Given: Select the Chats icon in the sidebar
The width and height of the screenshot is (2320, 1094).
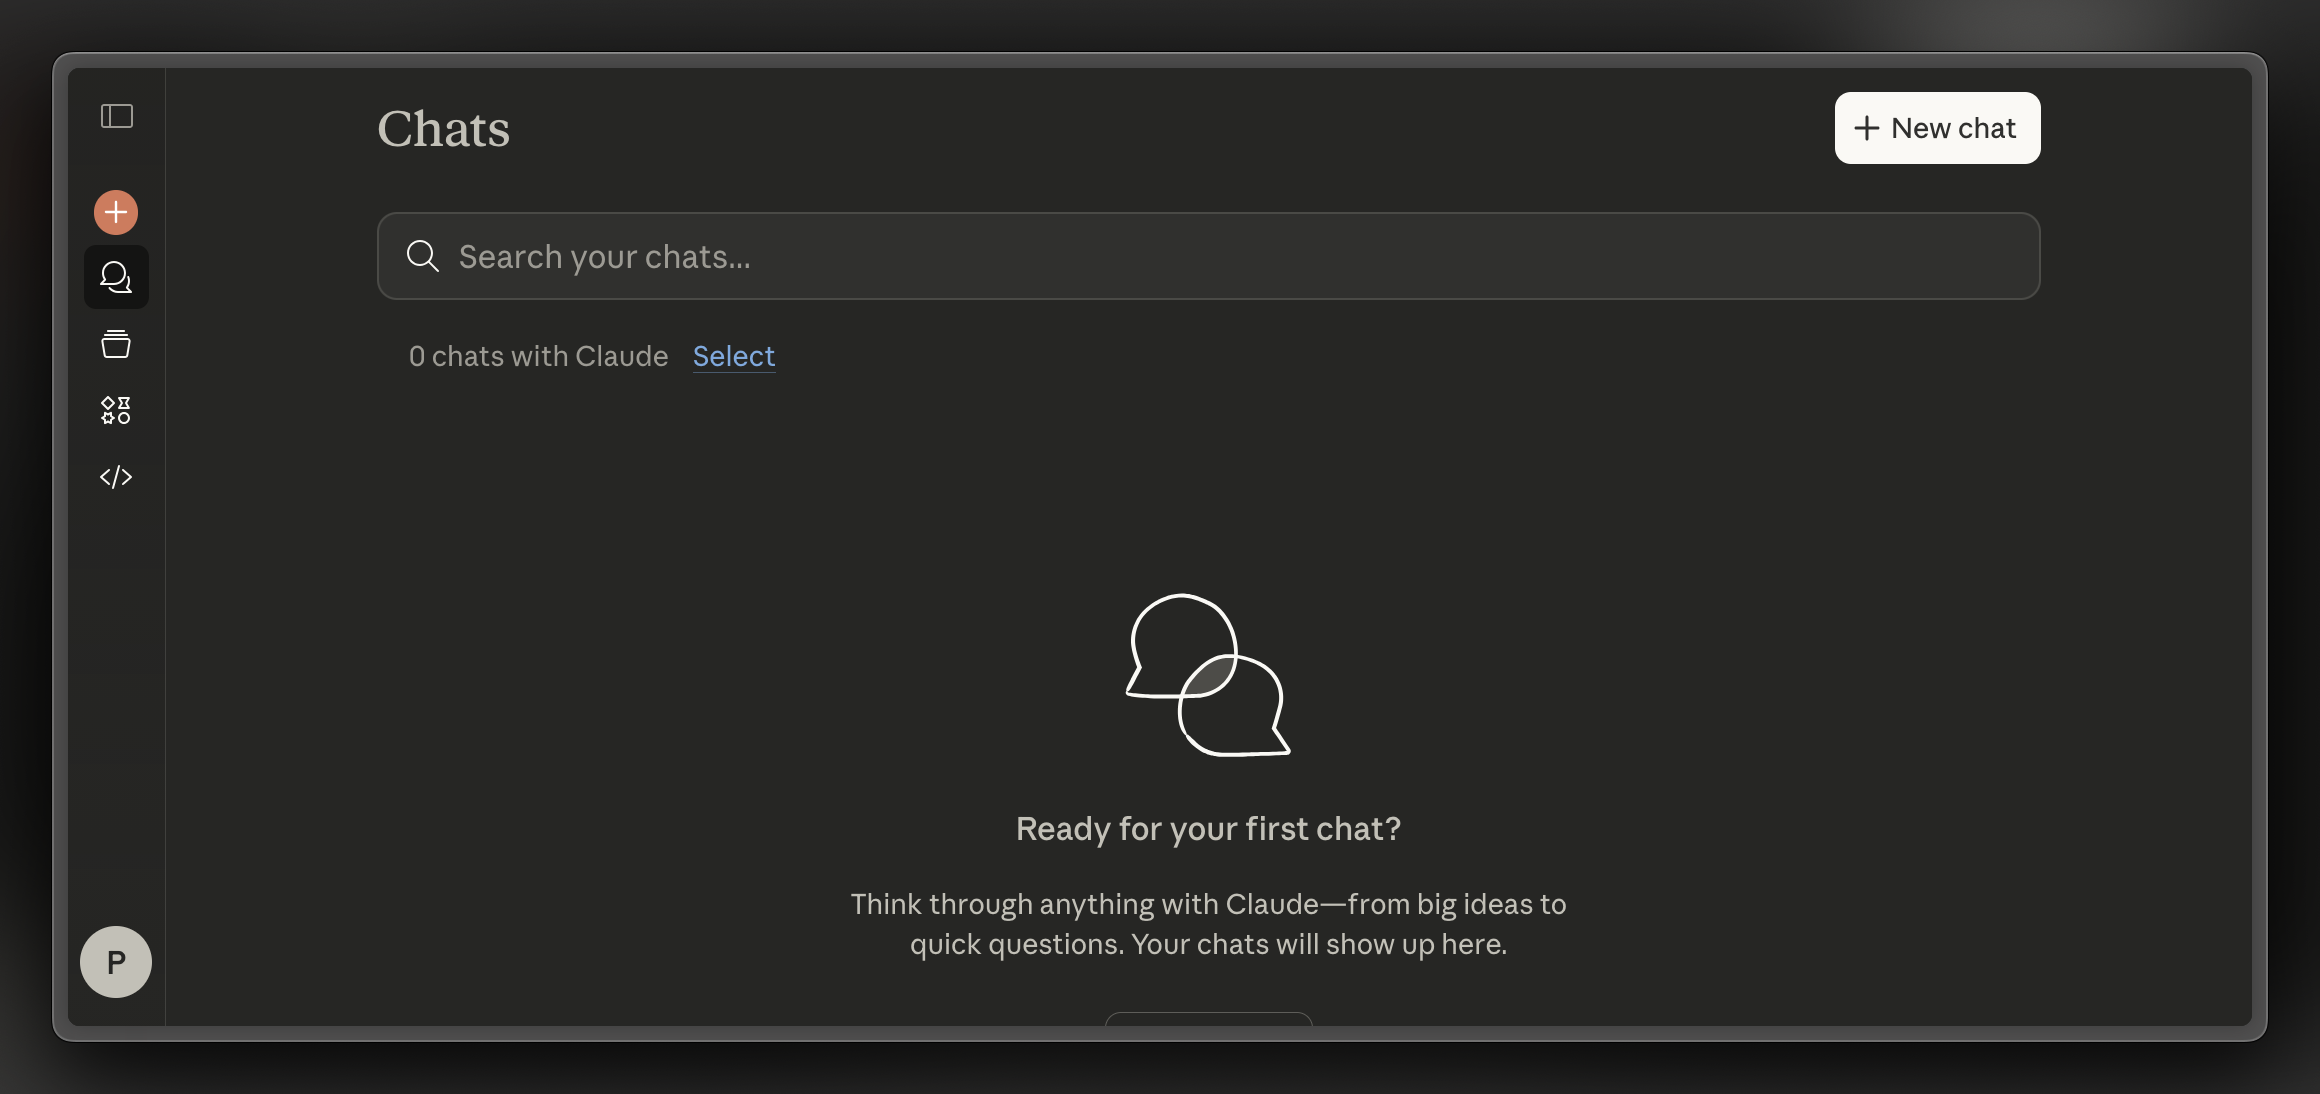Looking at the screenshot, I should click(115, 277).
